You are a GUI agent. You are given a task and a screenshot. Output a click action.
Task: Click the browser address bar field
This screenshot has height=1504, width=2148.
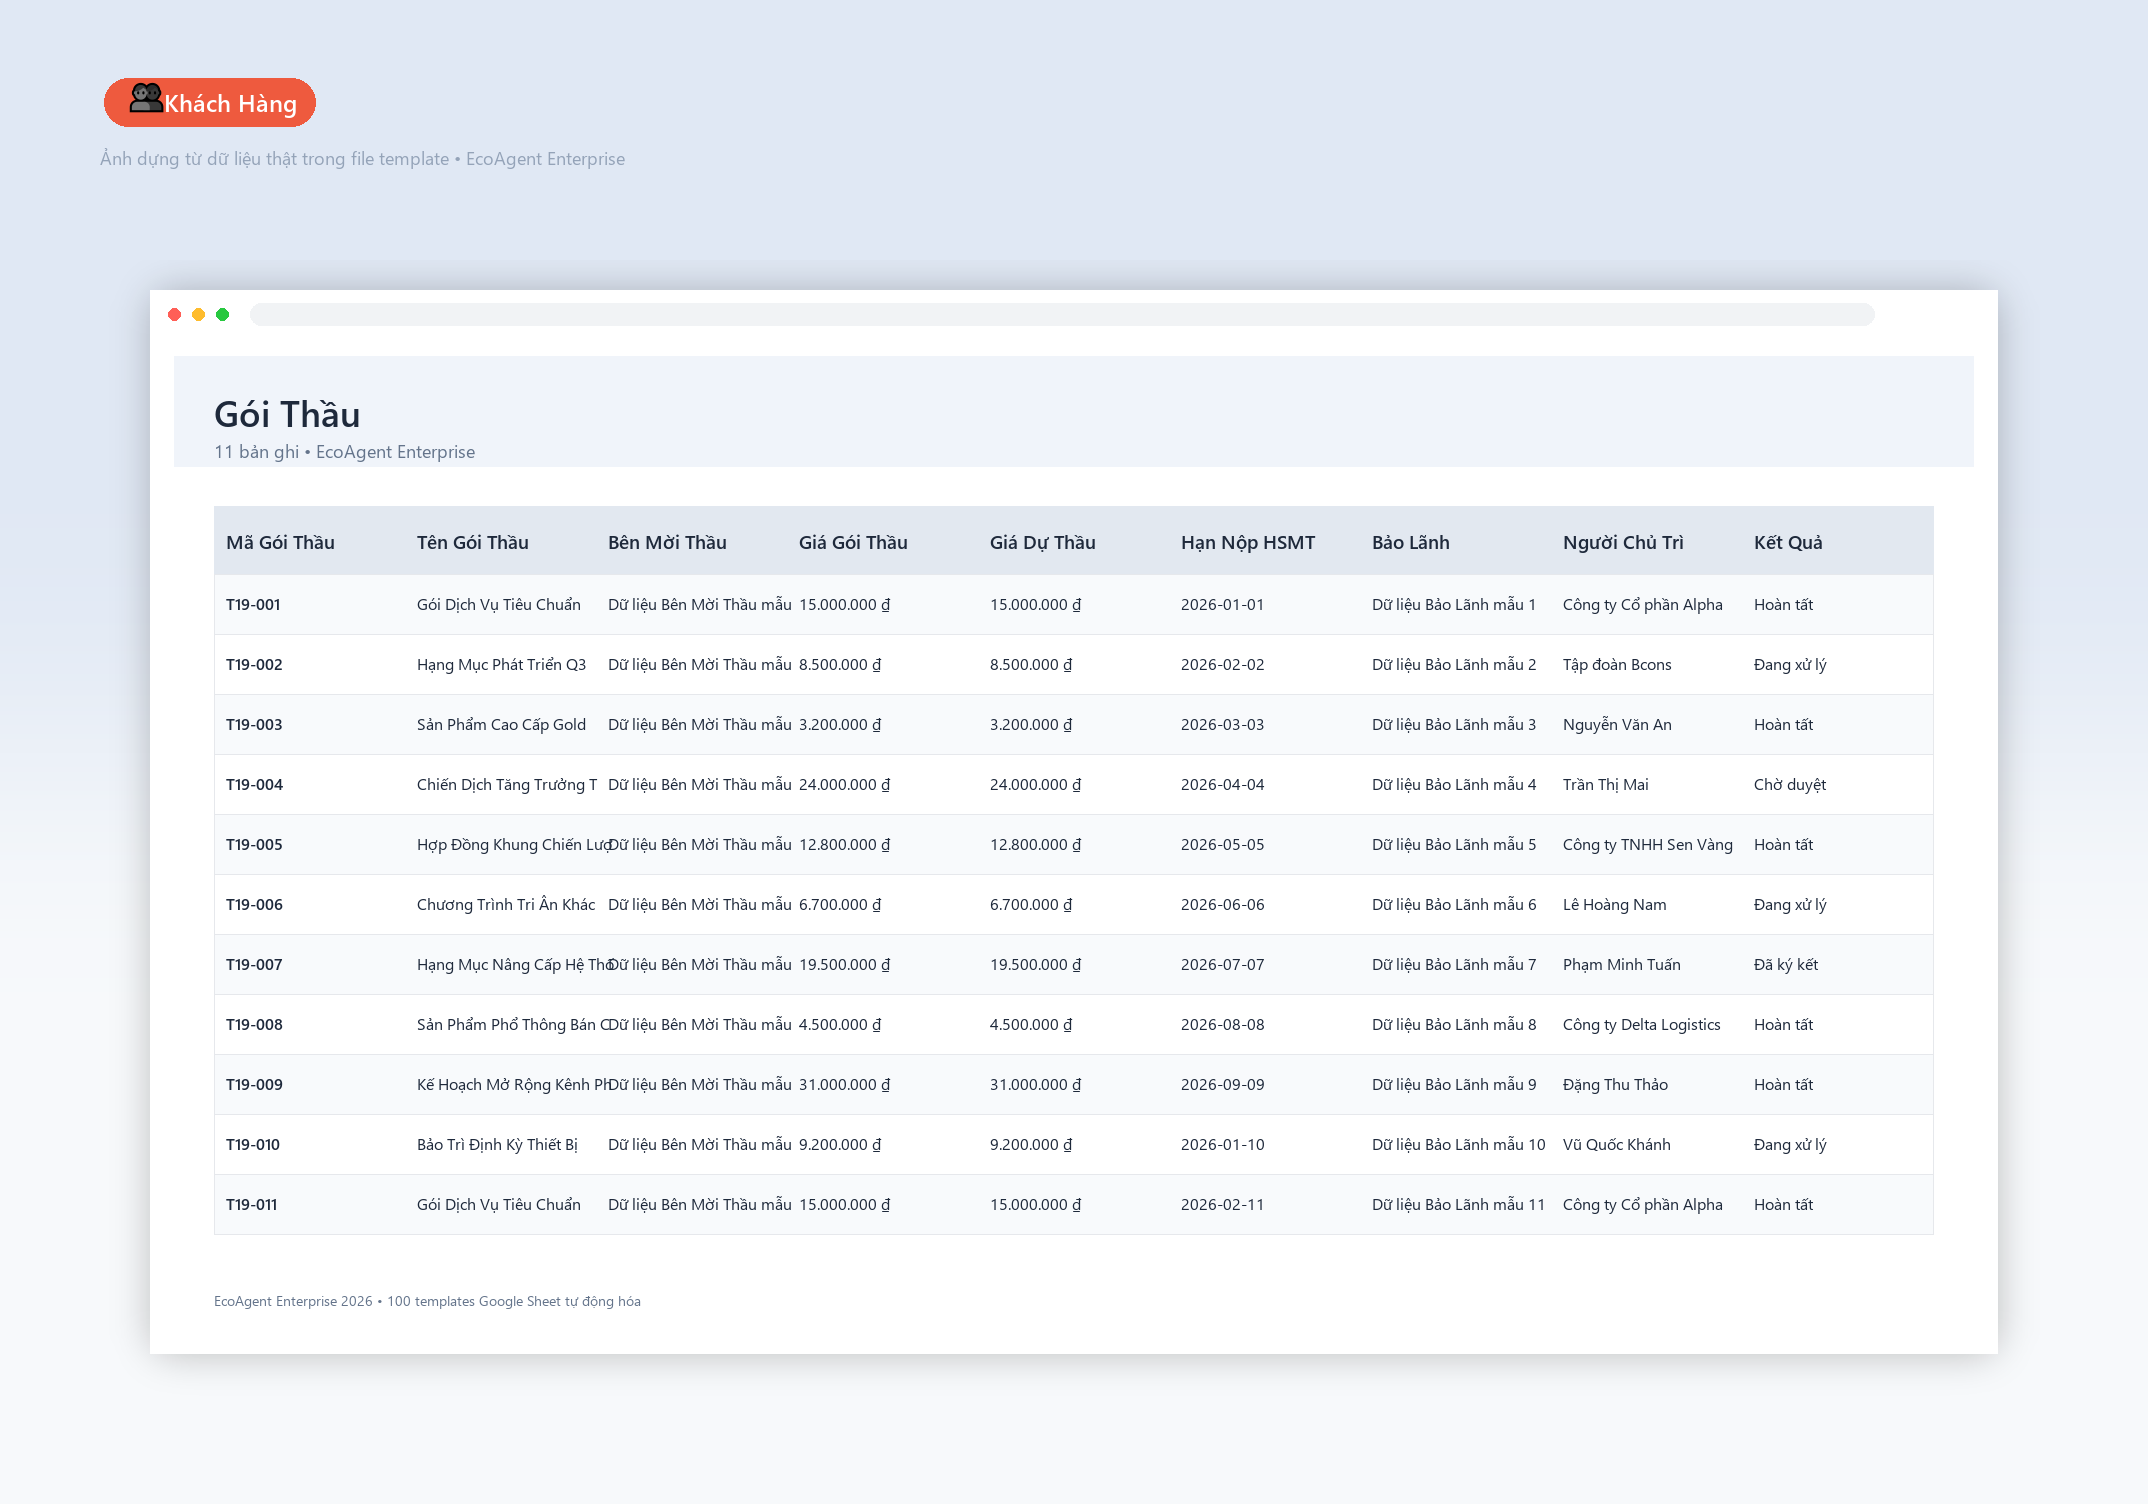point(1062,315)
